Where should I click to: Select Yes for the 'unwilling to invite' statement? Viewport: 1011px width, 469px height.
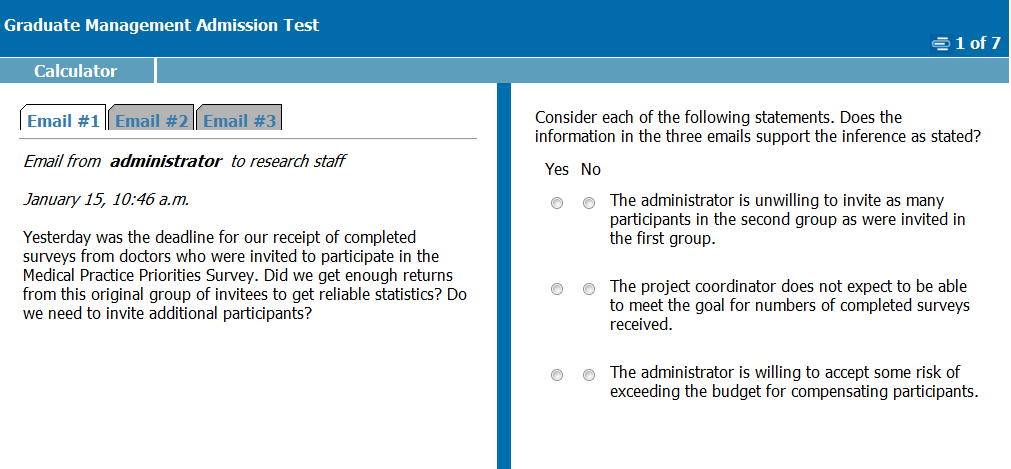[557, 203]
